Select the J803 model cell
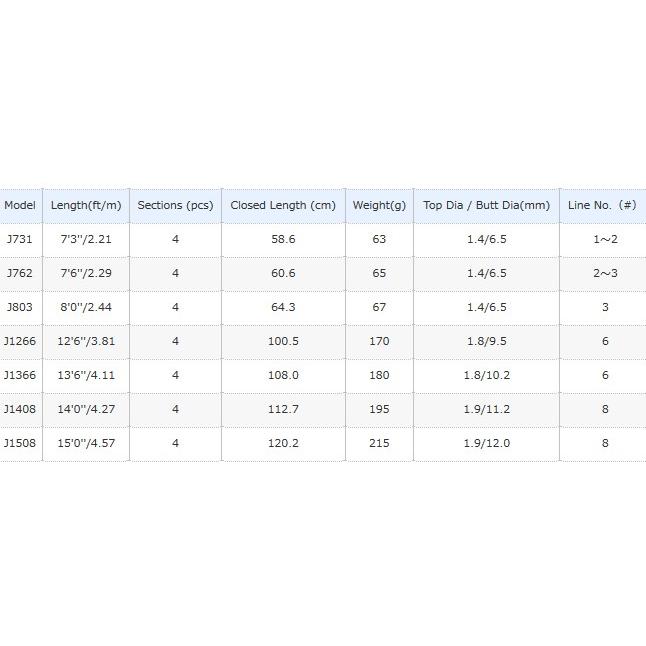Image resolution: width=646 pixels, height=646 pixels. (19, 308)
